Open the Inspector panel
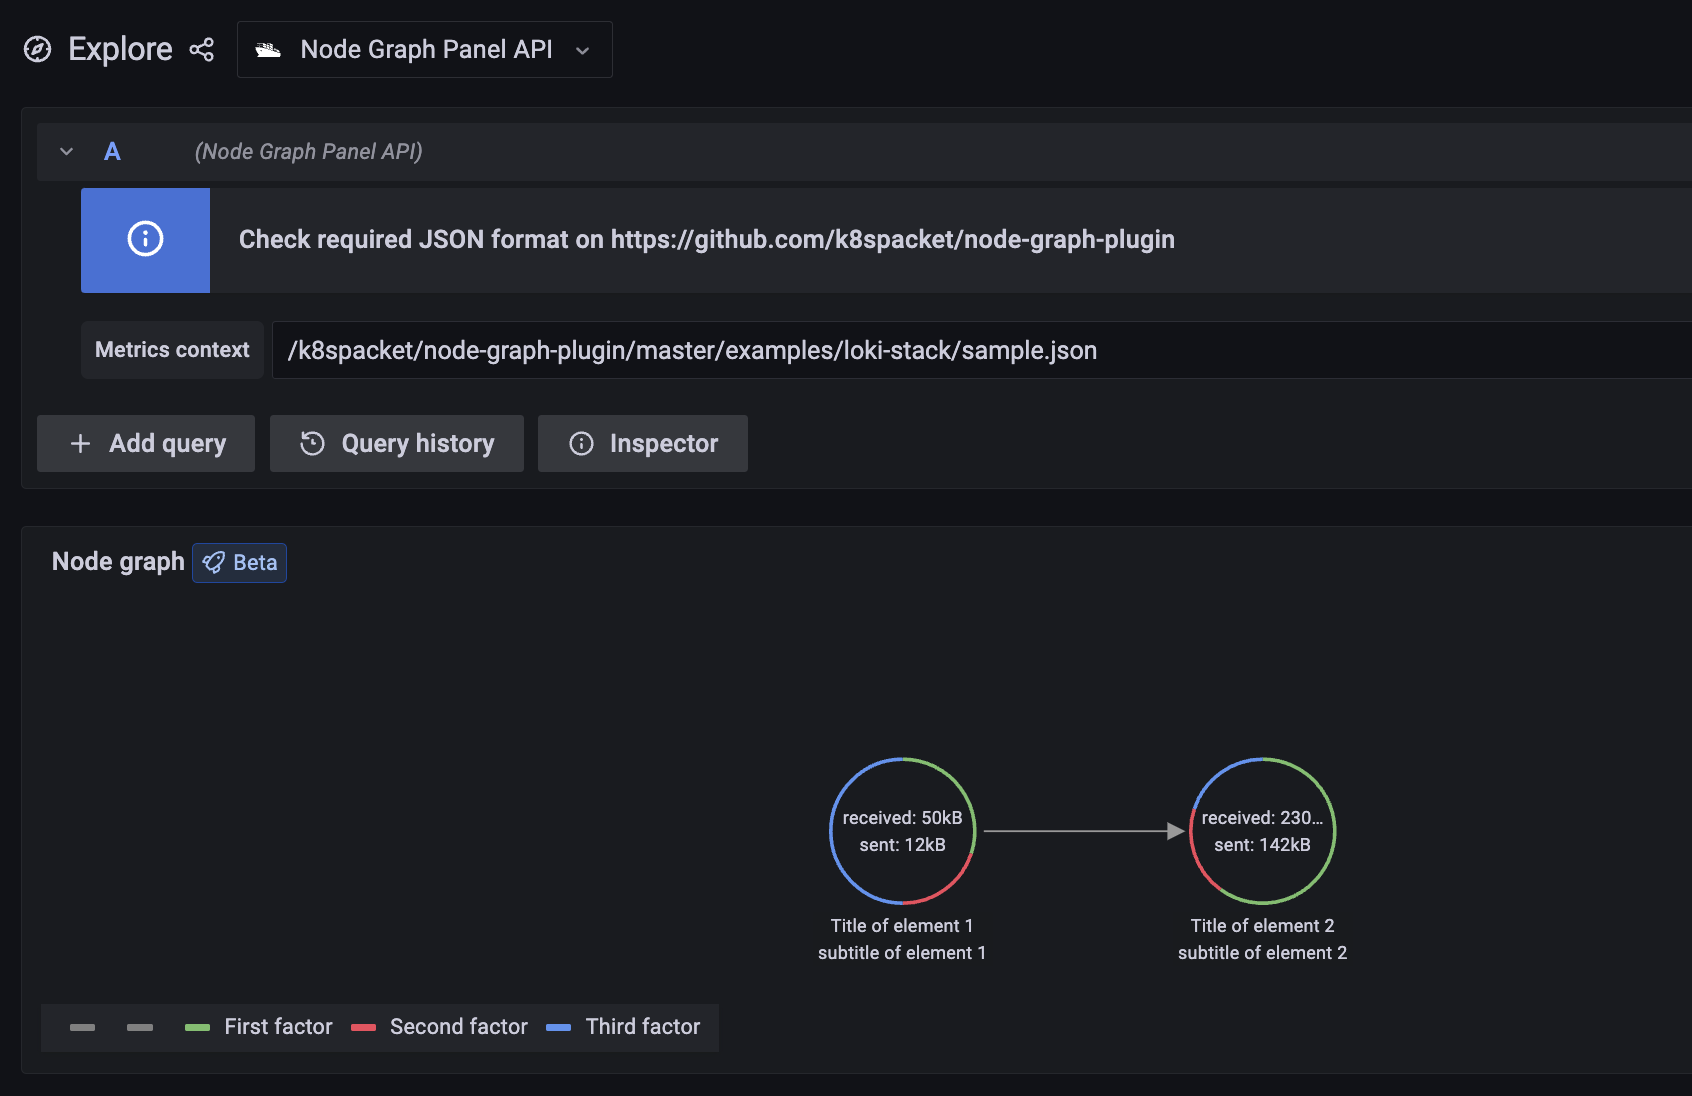Viewport: 1692px width, 1096px height. pos(643,443)
